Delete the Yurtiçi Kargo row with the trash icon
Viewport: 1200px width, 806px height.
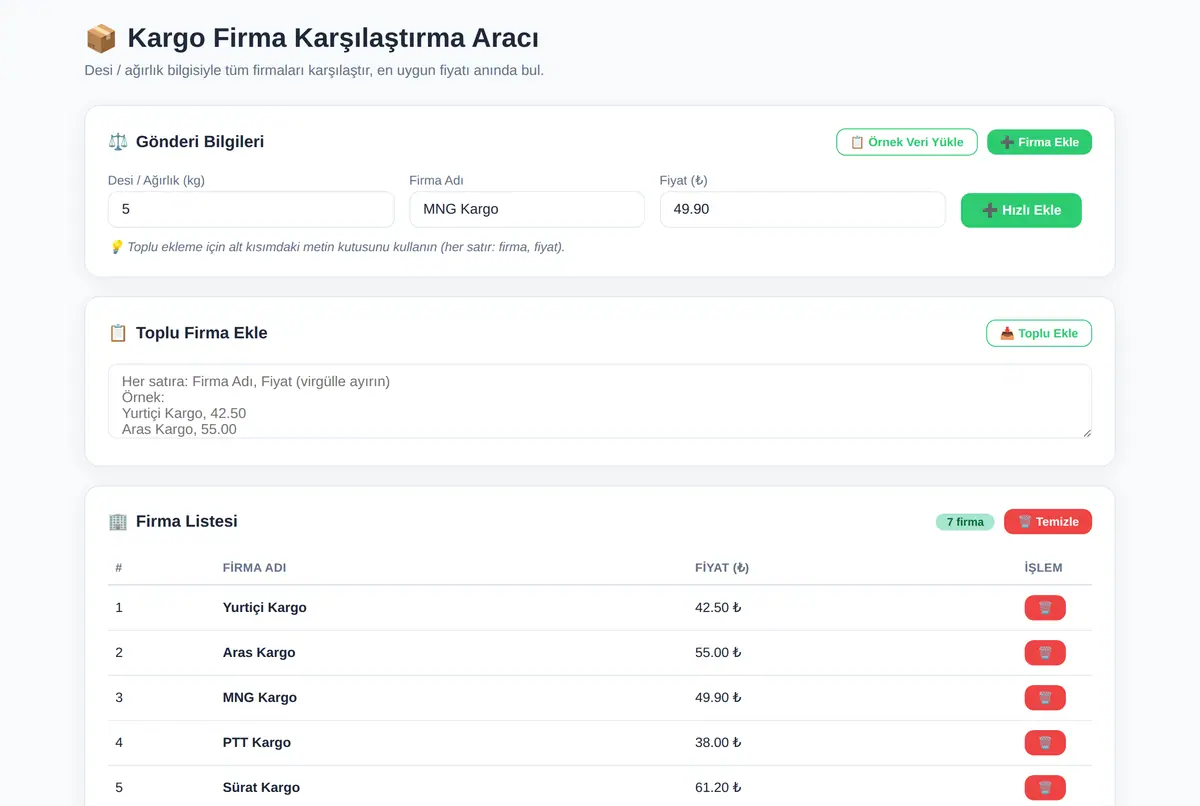(x=1045, y=608)
